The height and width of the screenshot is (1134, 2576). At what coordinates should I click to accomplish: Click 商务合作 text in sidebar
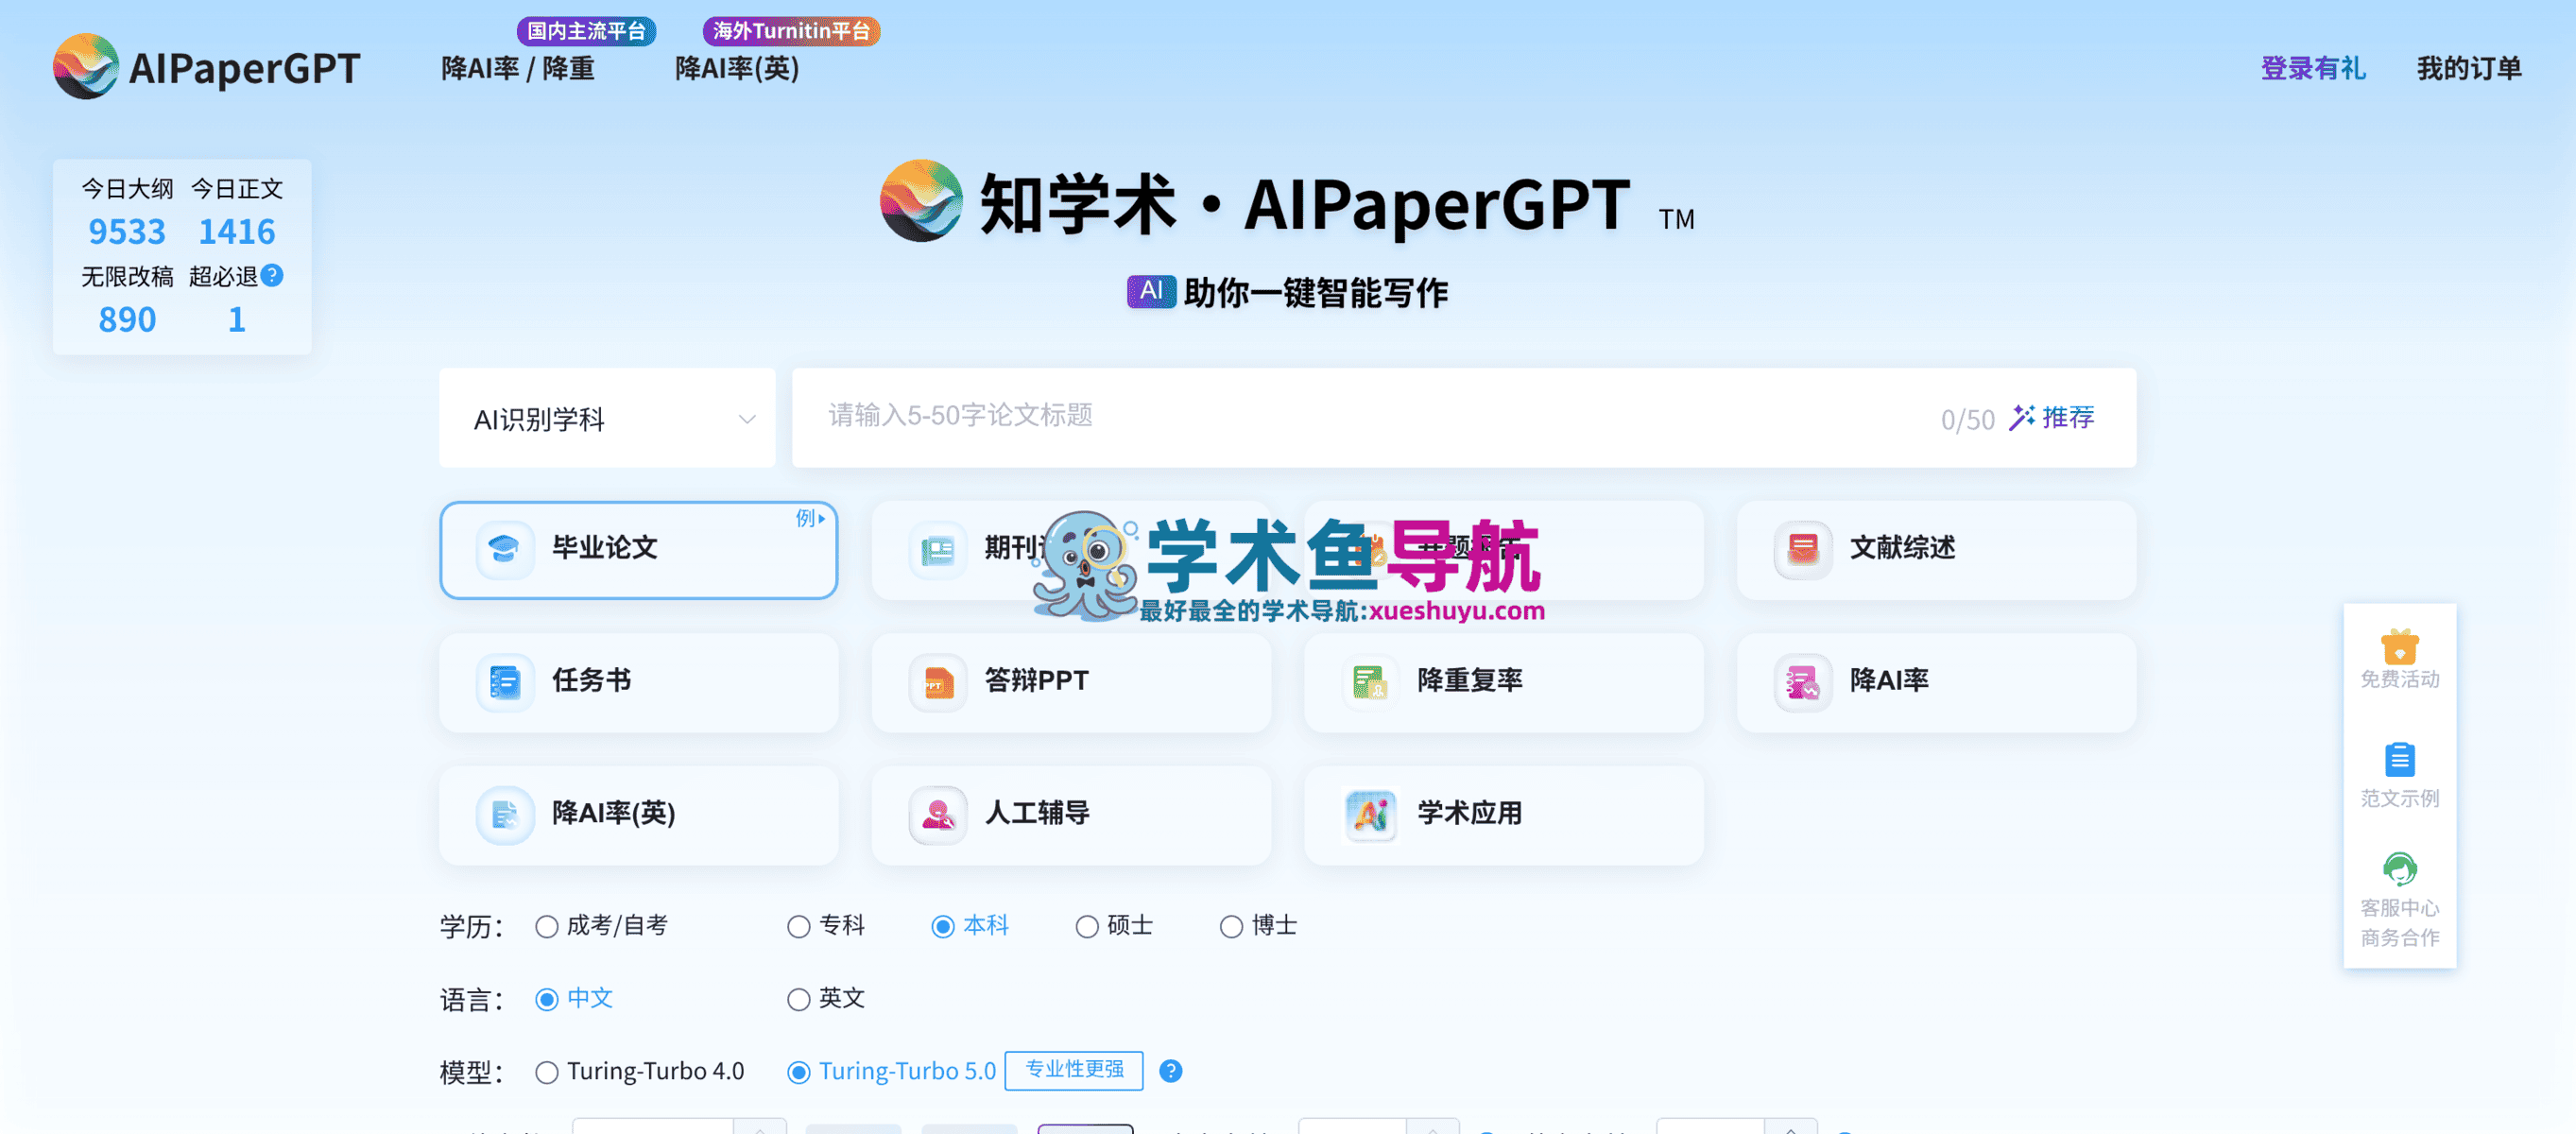coord(2400,938)
